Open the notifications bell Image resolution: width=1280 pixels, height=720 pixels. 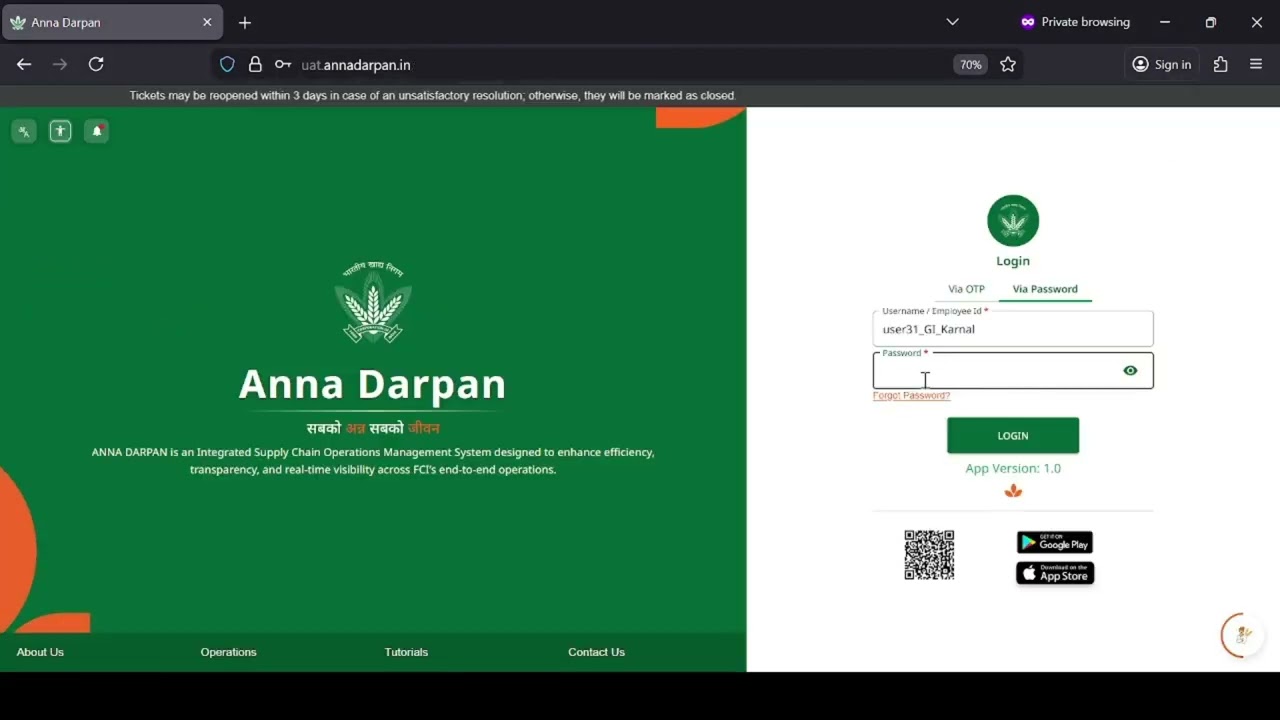(x=96, y=131)
